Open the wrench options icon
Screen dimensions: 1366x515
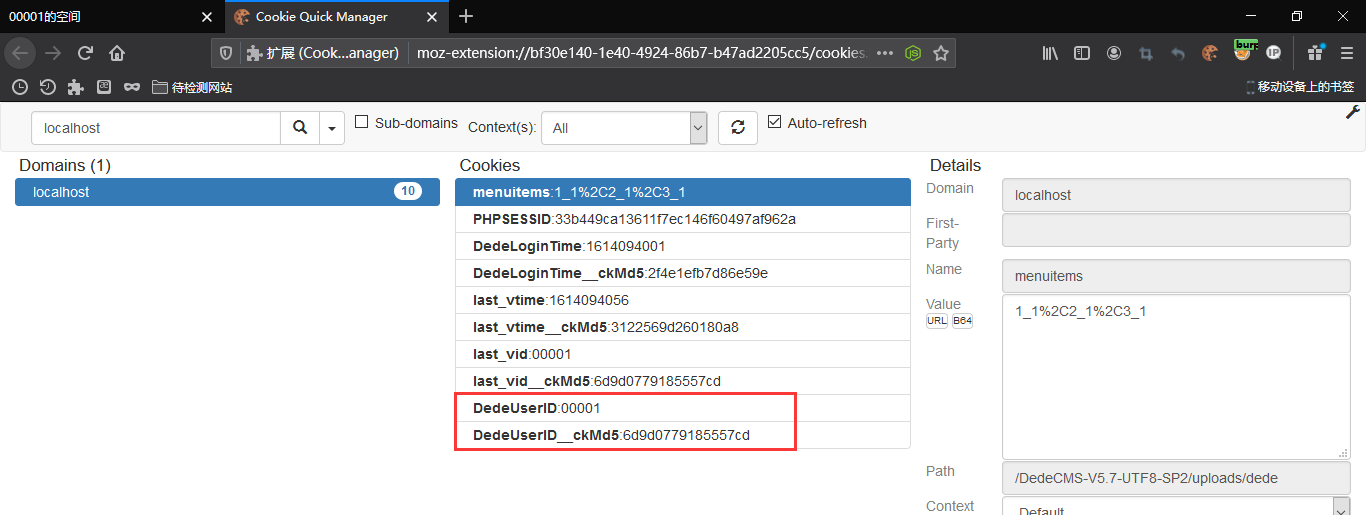click(1354, 113)
